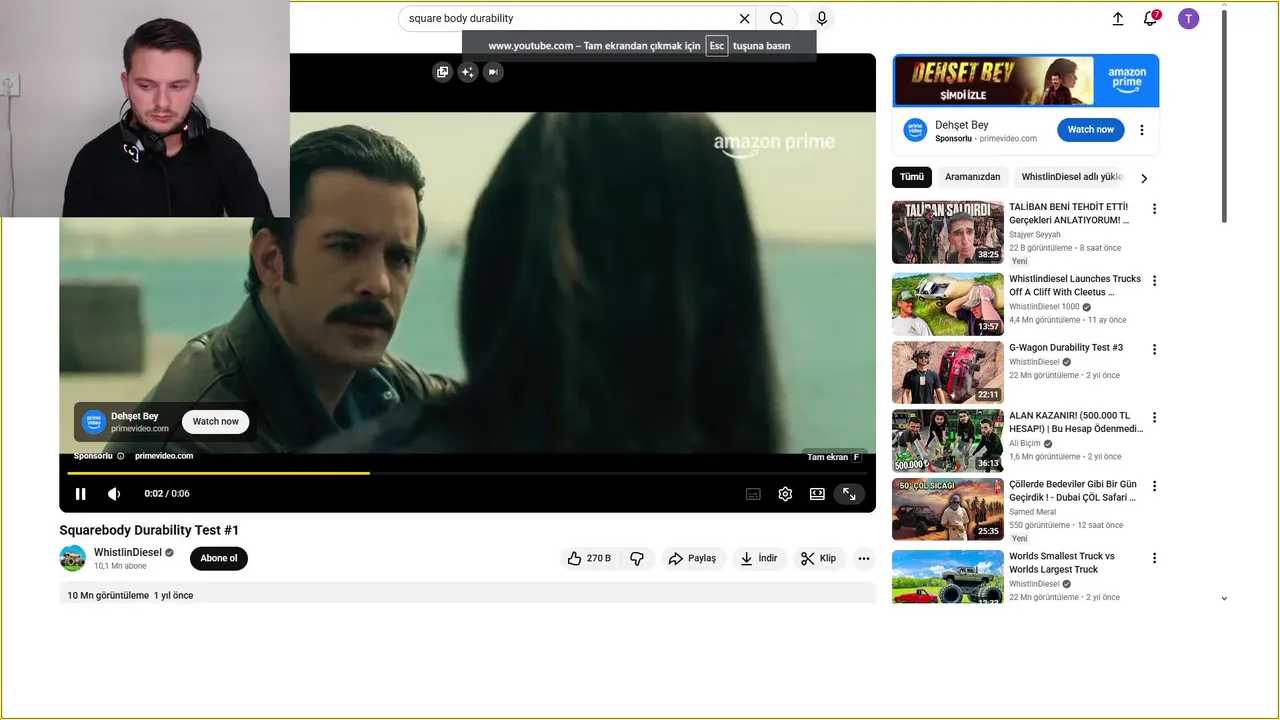Click the square overlay icon atop video
Image resolution: width=1280 pixels, height=720 pixels.
coord(443,72)
